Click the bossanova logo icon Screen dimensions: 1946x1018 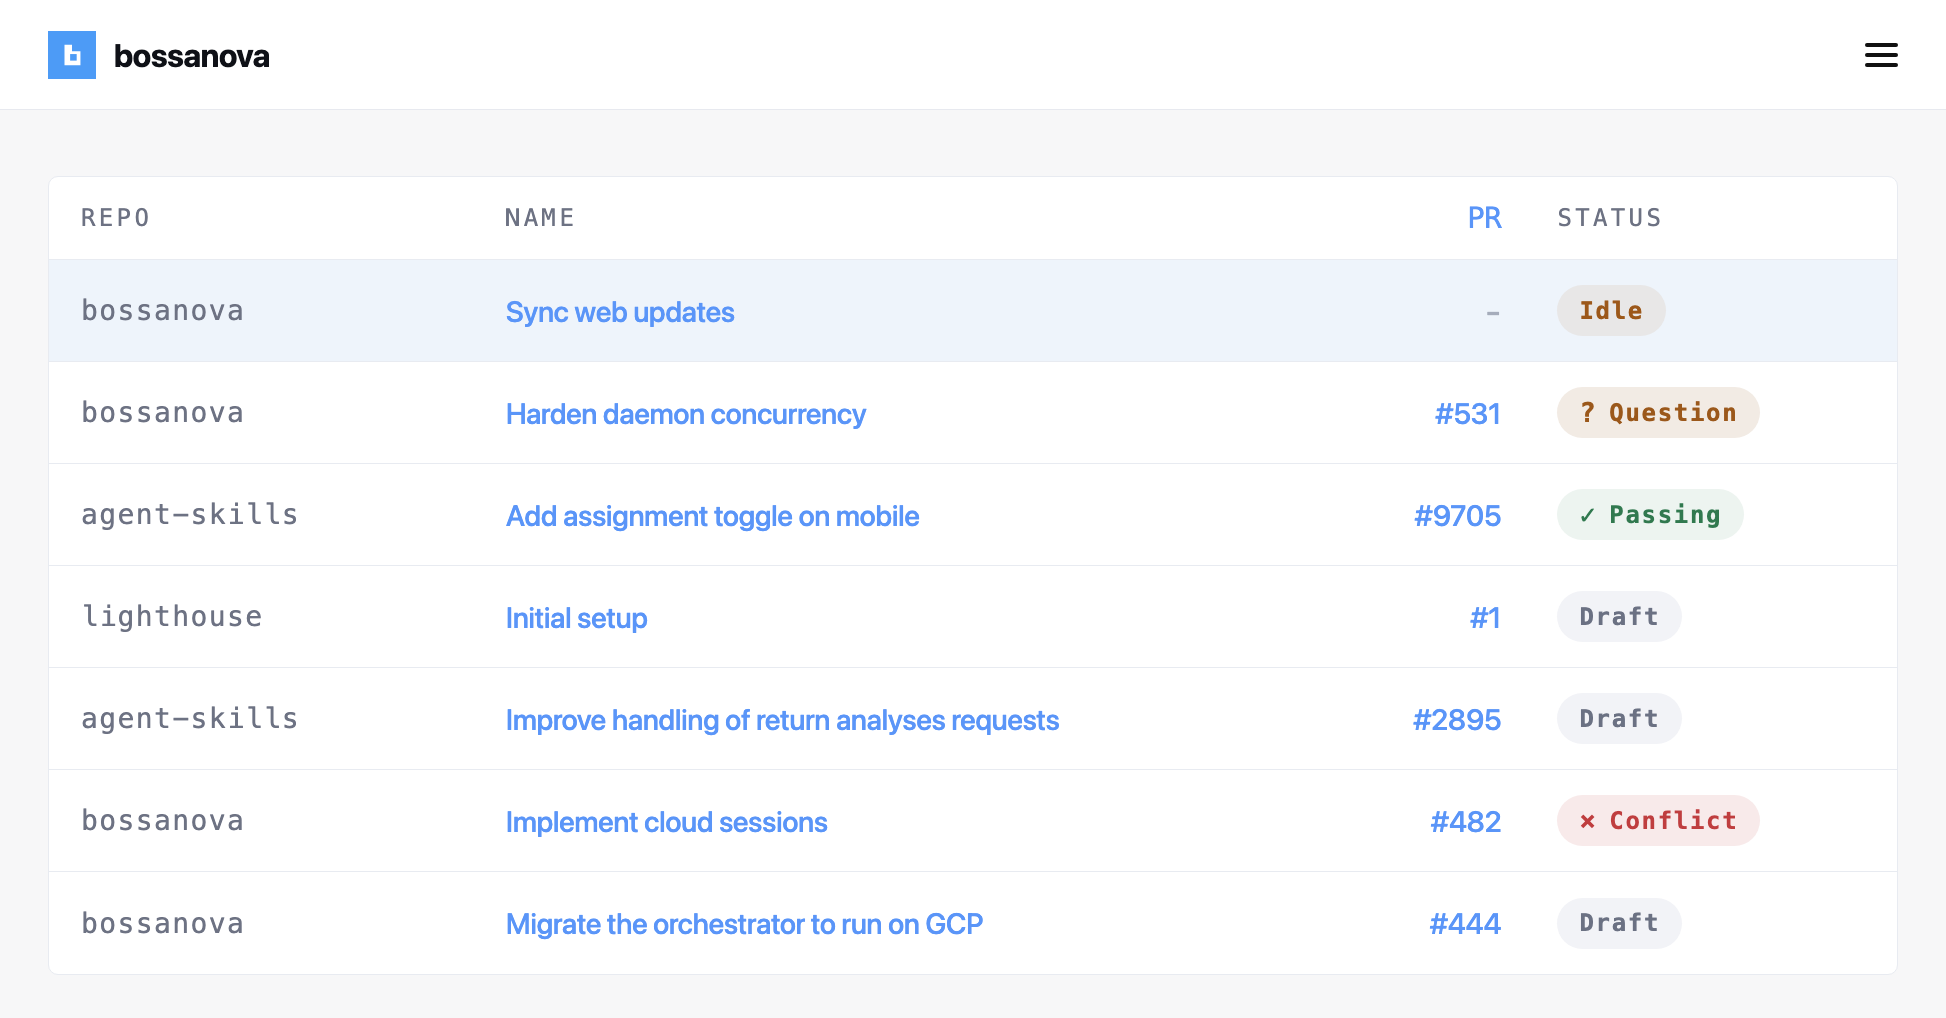tap(72, 55)
